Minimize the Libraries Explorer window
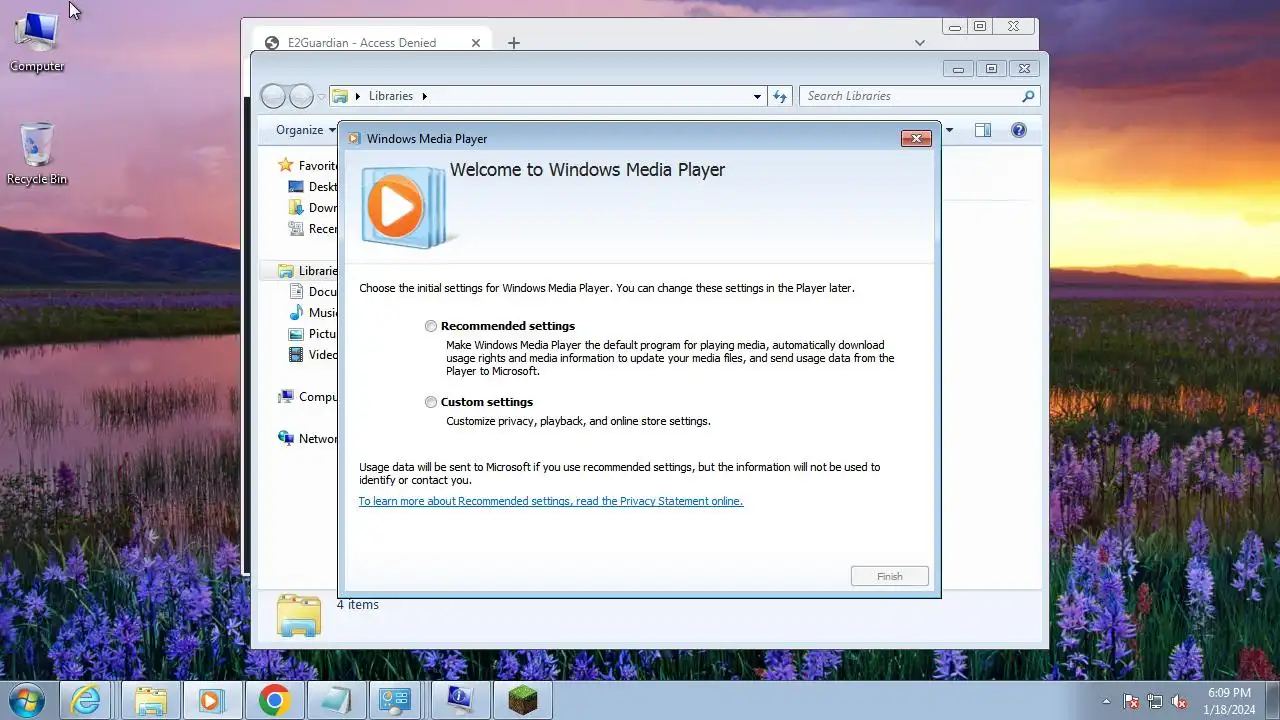 pyautogui.click(x=959, y=69)
